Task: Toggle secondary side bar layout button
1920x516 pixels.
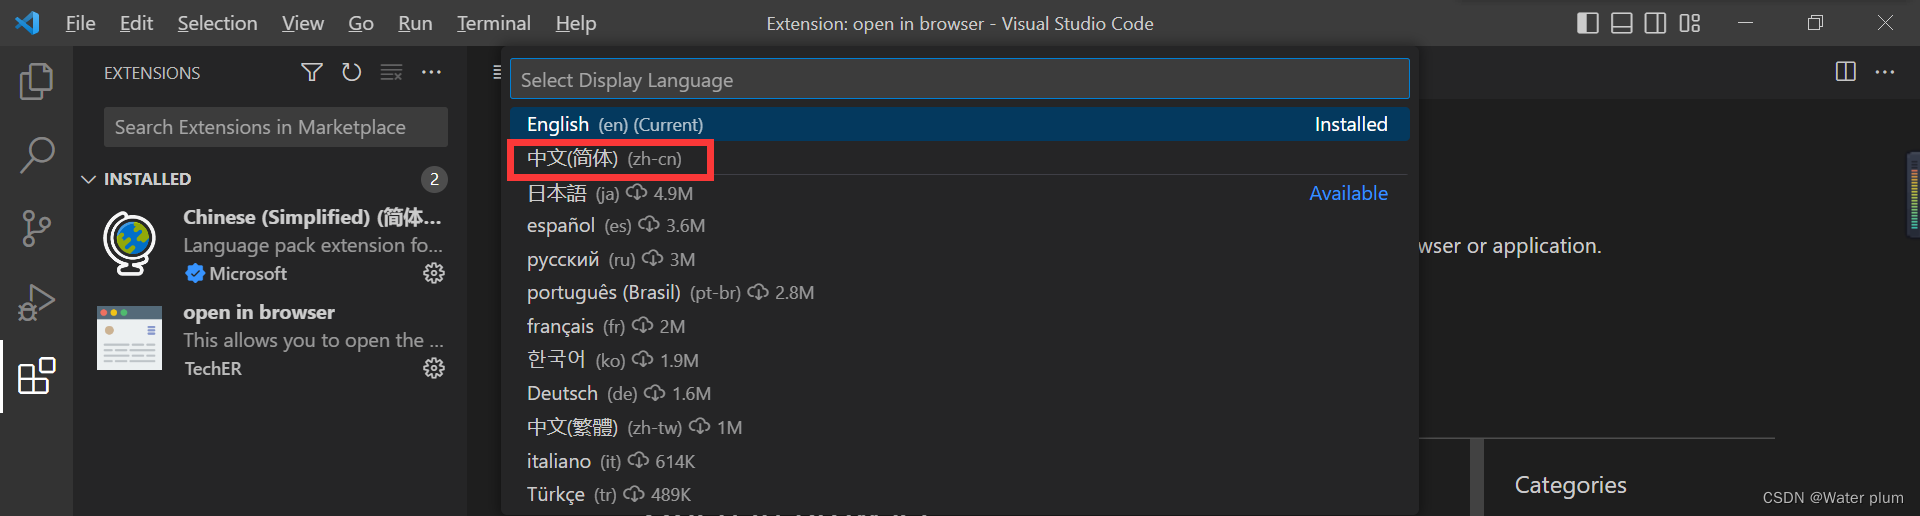Action: 1656,23
